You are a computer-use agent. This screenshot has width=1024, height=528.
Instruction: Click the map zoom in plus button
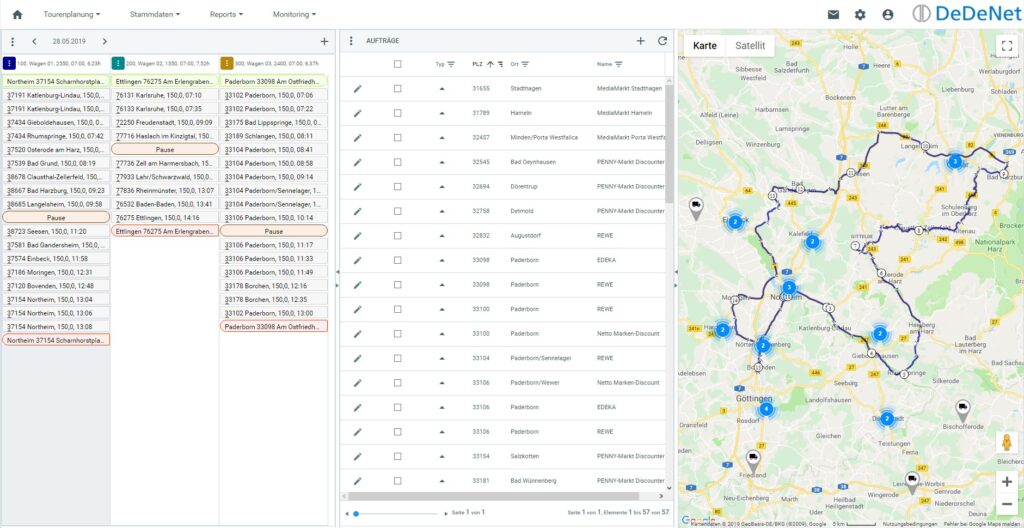(1006, 481)
